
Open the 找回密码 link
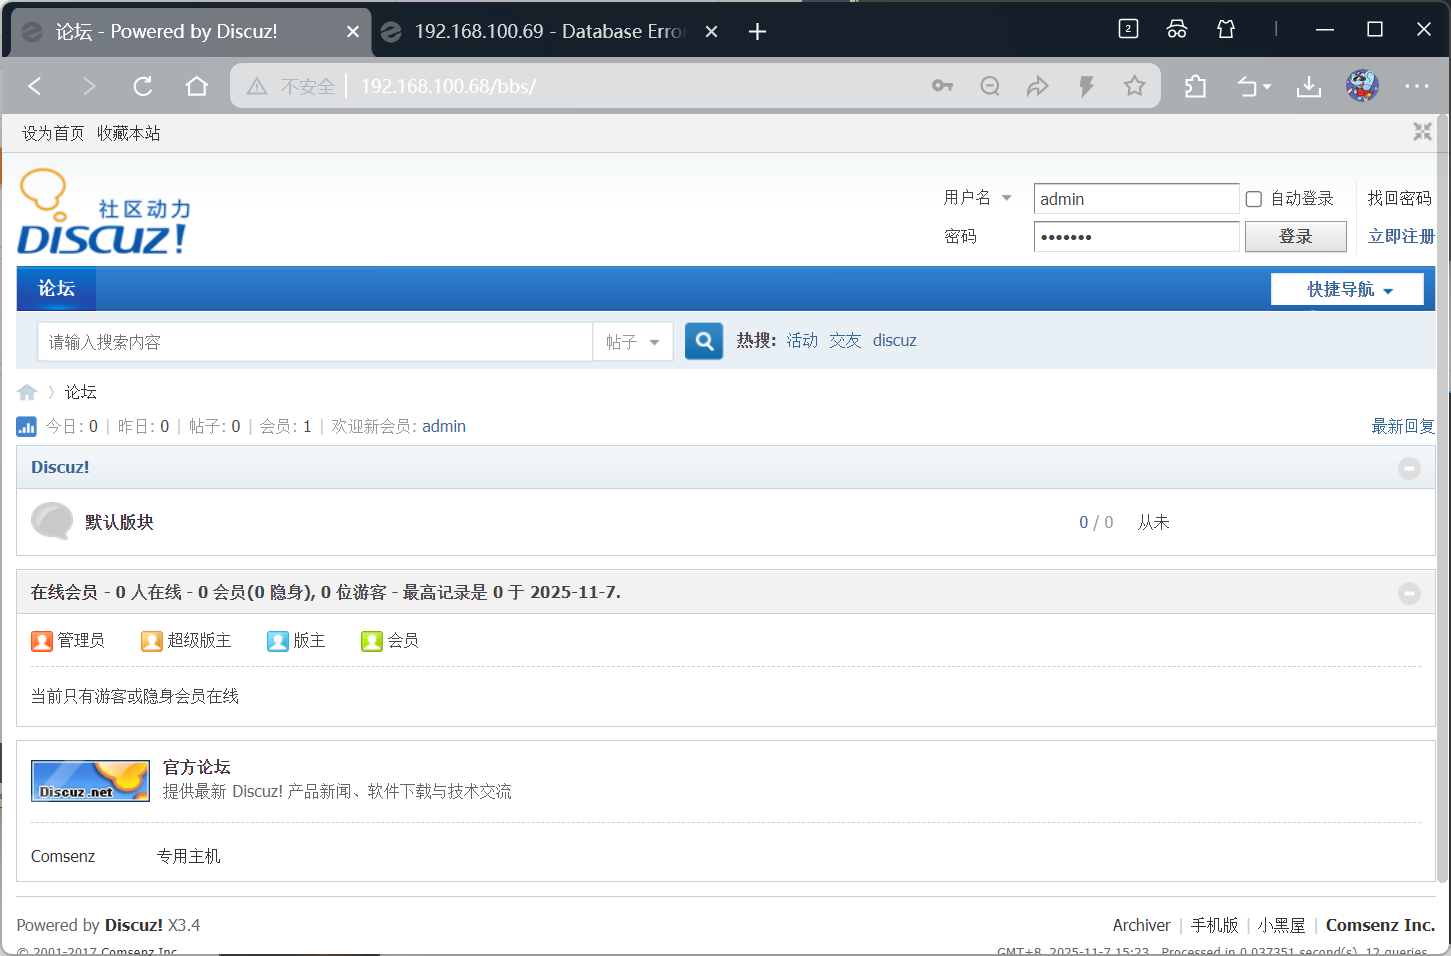tap(1400, 198)
